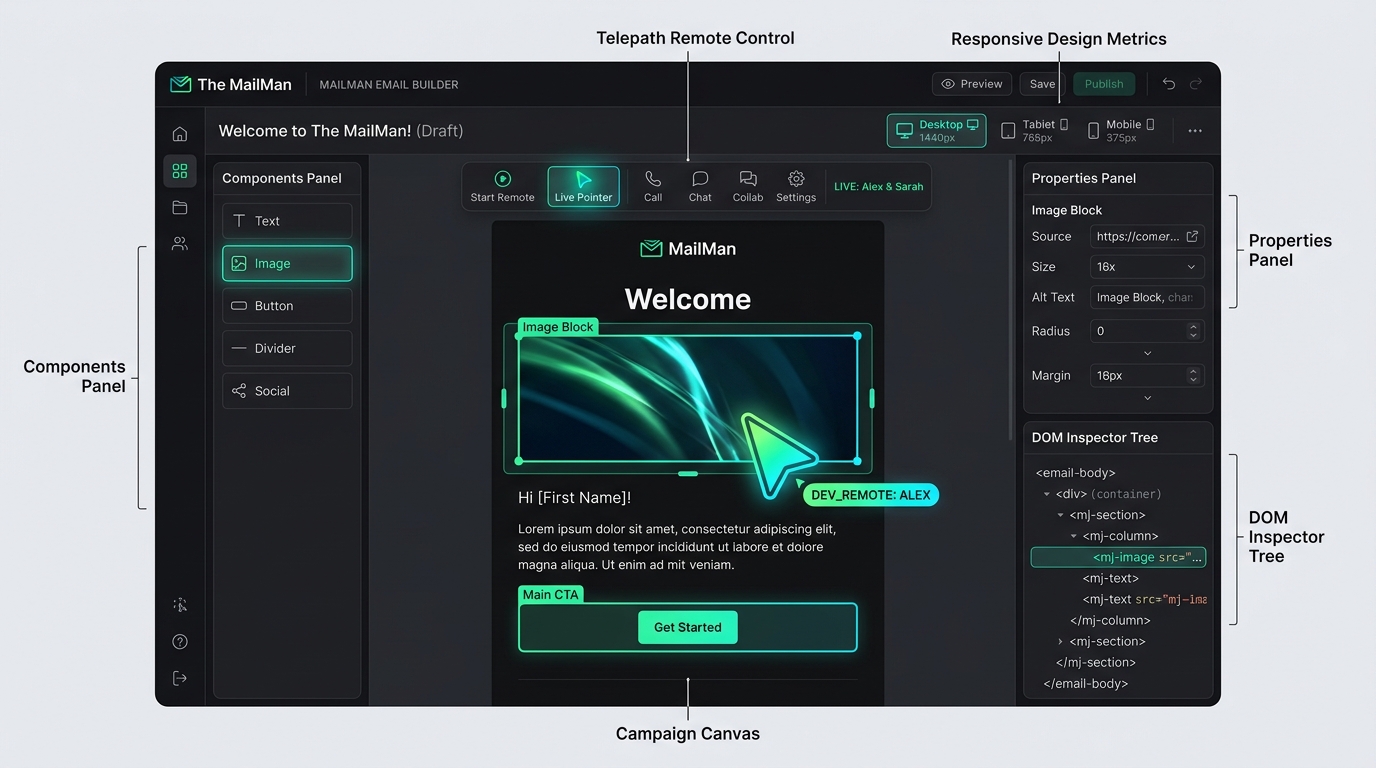This screenshot has height=768, width=1376.
Task: Click the Publish button
Action: coord(1104,84)
